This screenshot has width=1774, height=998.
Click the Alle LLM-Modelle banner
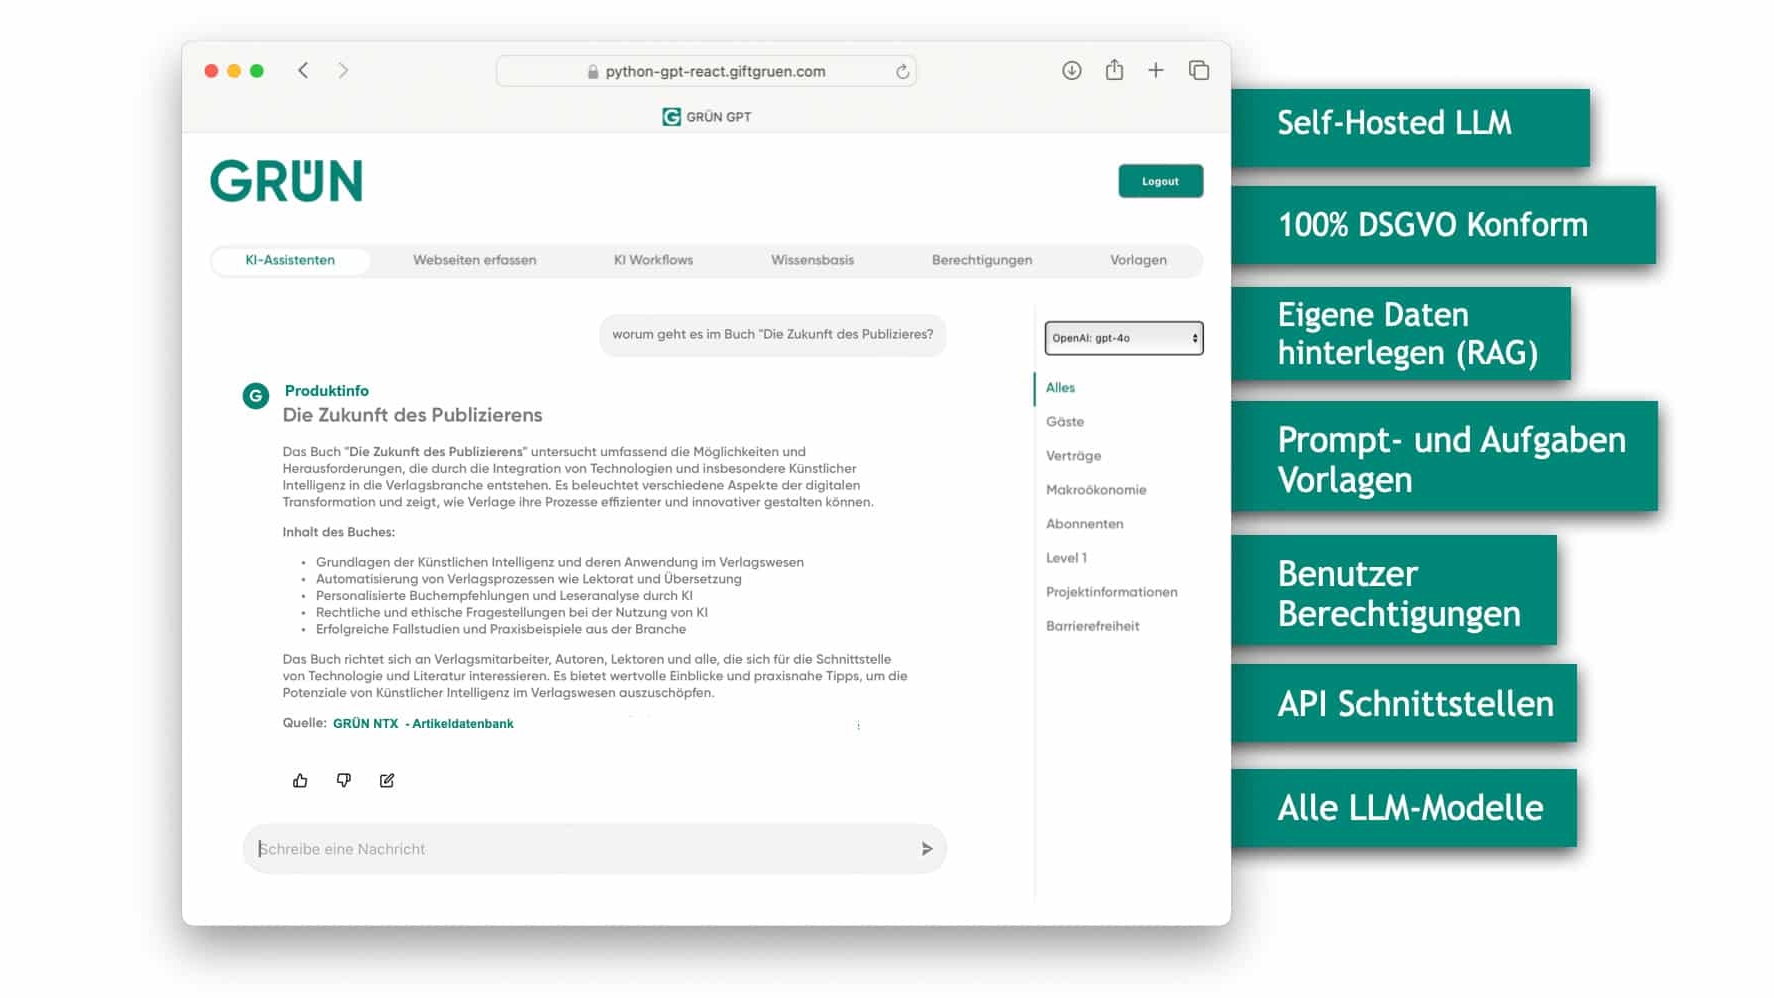pos(1404,808)
